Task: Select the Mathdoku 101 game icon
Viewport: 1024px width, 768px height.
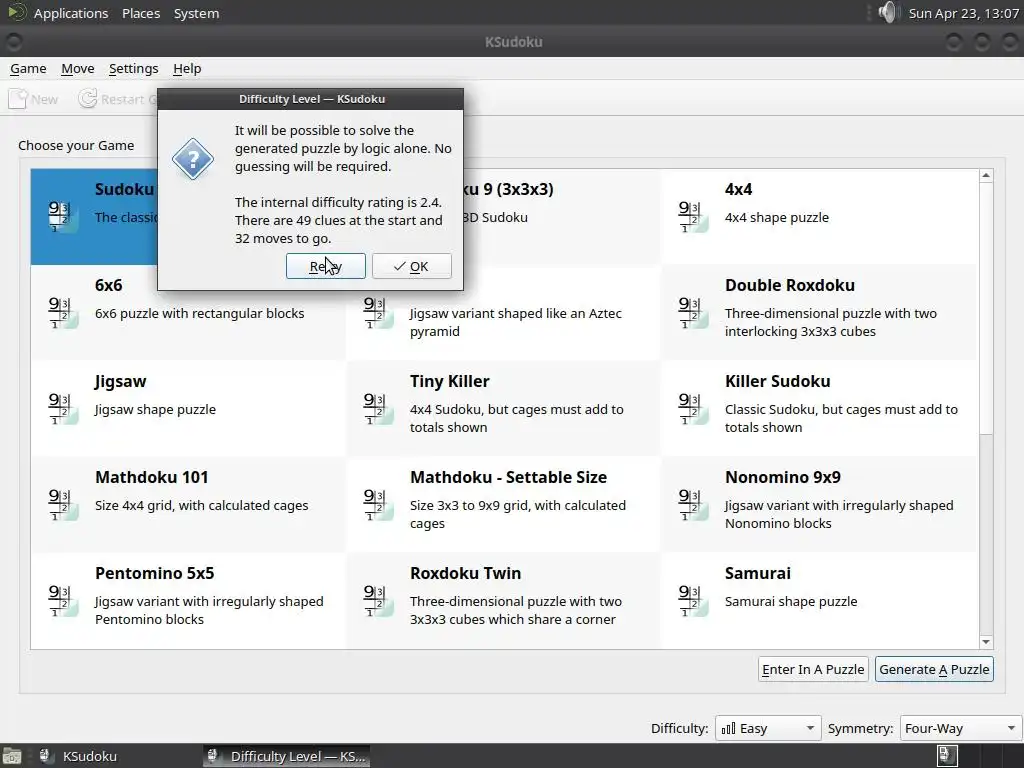Action: (x=62, y=504)
